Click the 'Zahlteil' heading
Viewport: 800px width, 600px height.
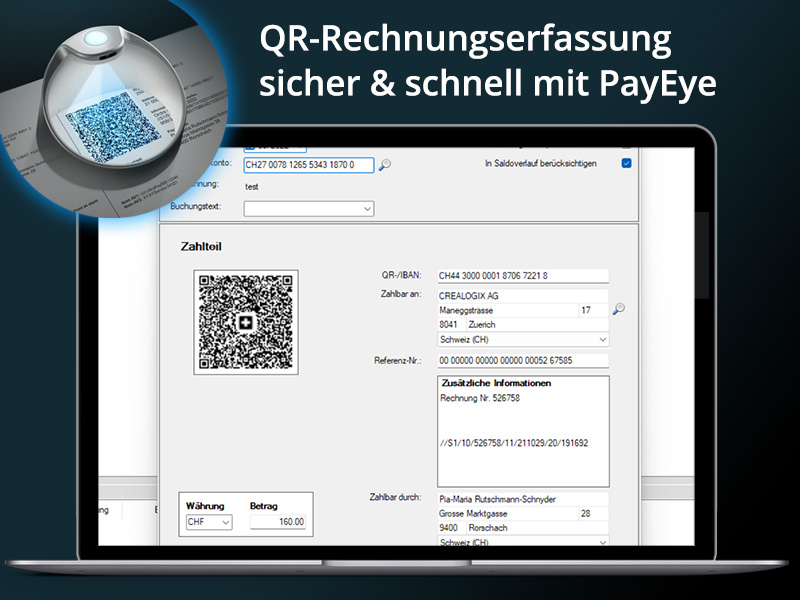coord(201,246)
